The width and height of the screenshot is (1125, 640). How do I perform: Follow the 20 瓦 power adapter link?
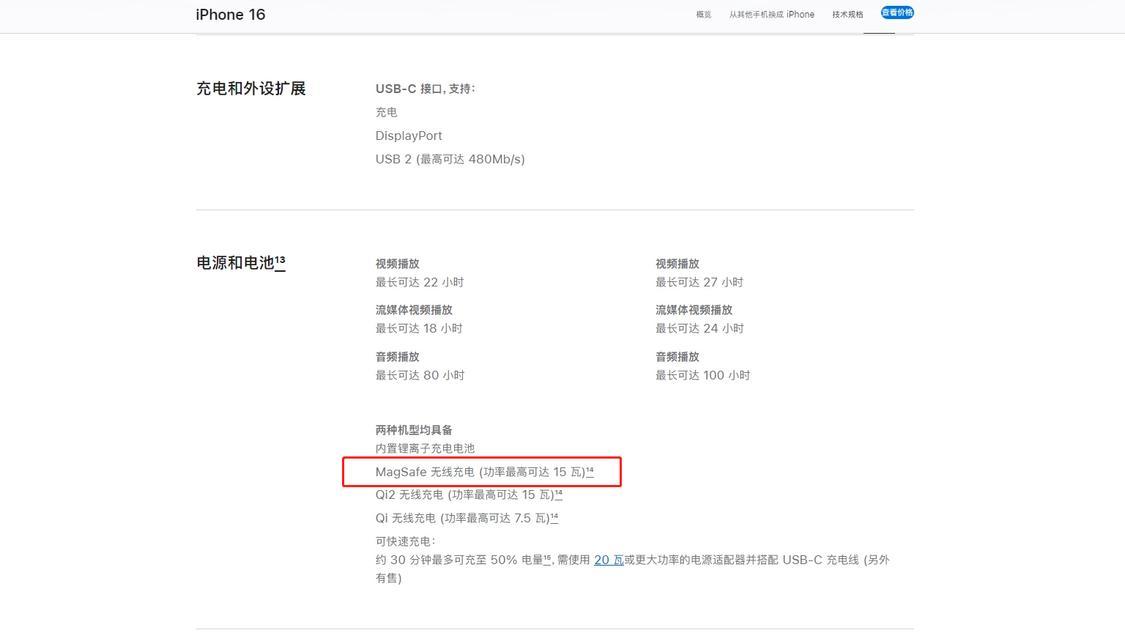coord(608,560)
